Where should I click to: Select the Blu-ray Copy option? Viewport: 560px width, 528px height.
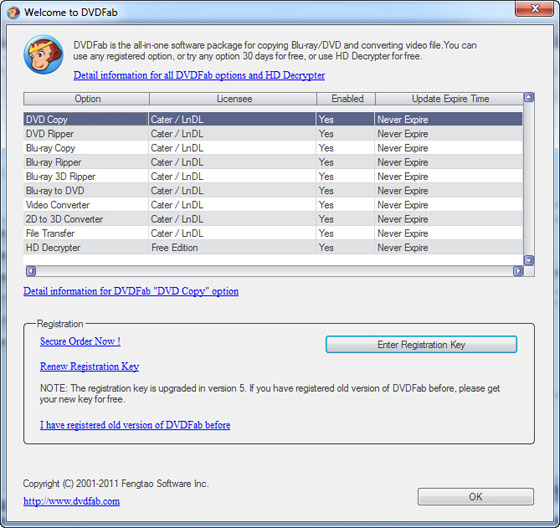(273, 148)
